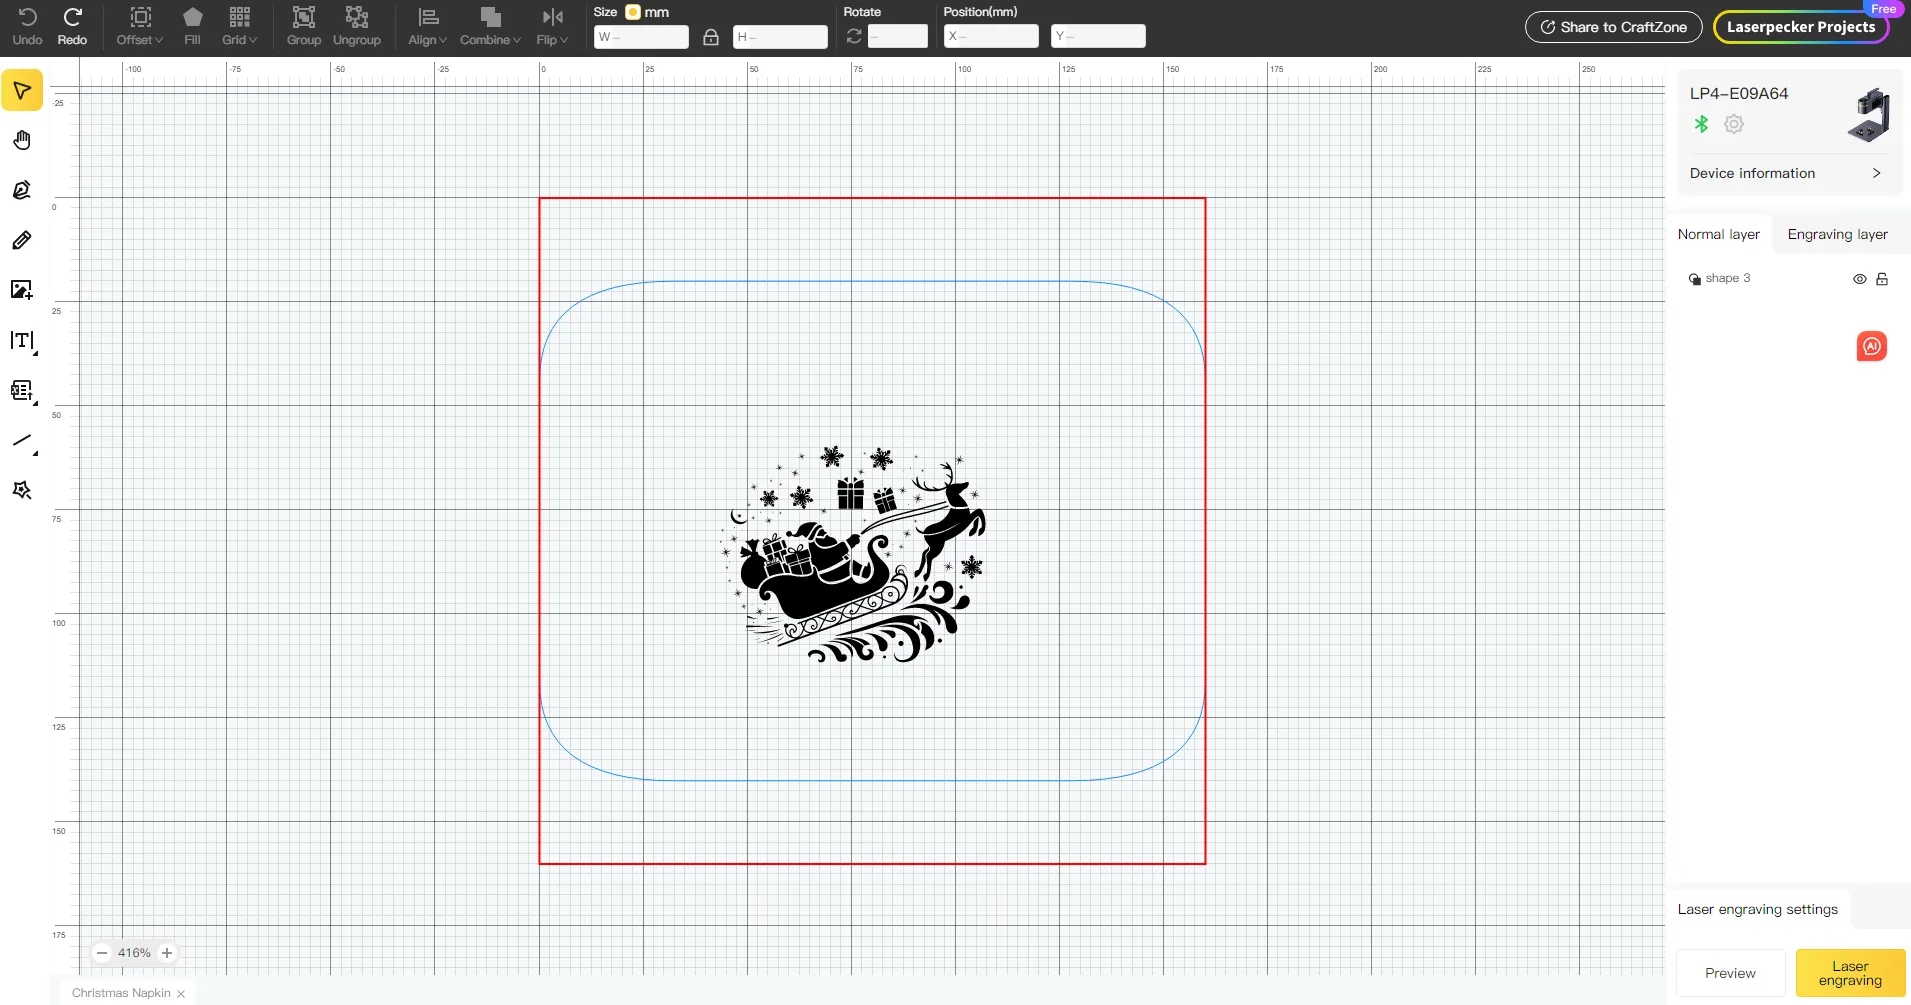Viewport: 1911px width, 1005px height.
Task: Open Laserpecker Projects
Action: click(x=1800, y=27)
